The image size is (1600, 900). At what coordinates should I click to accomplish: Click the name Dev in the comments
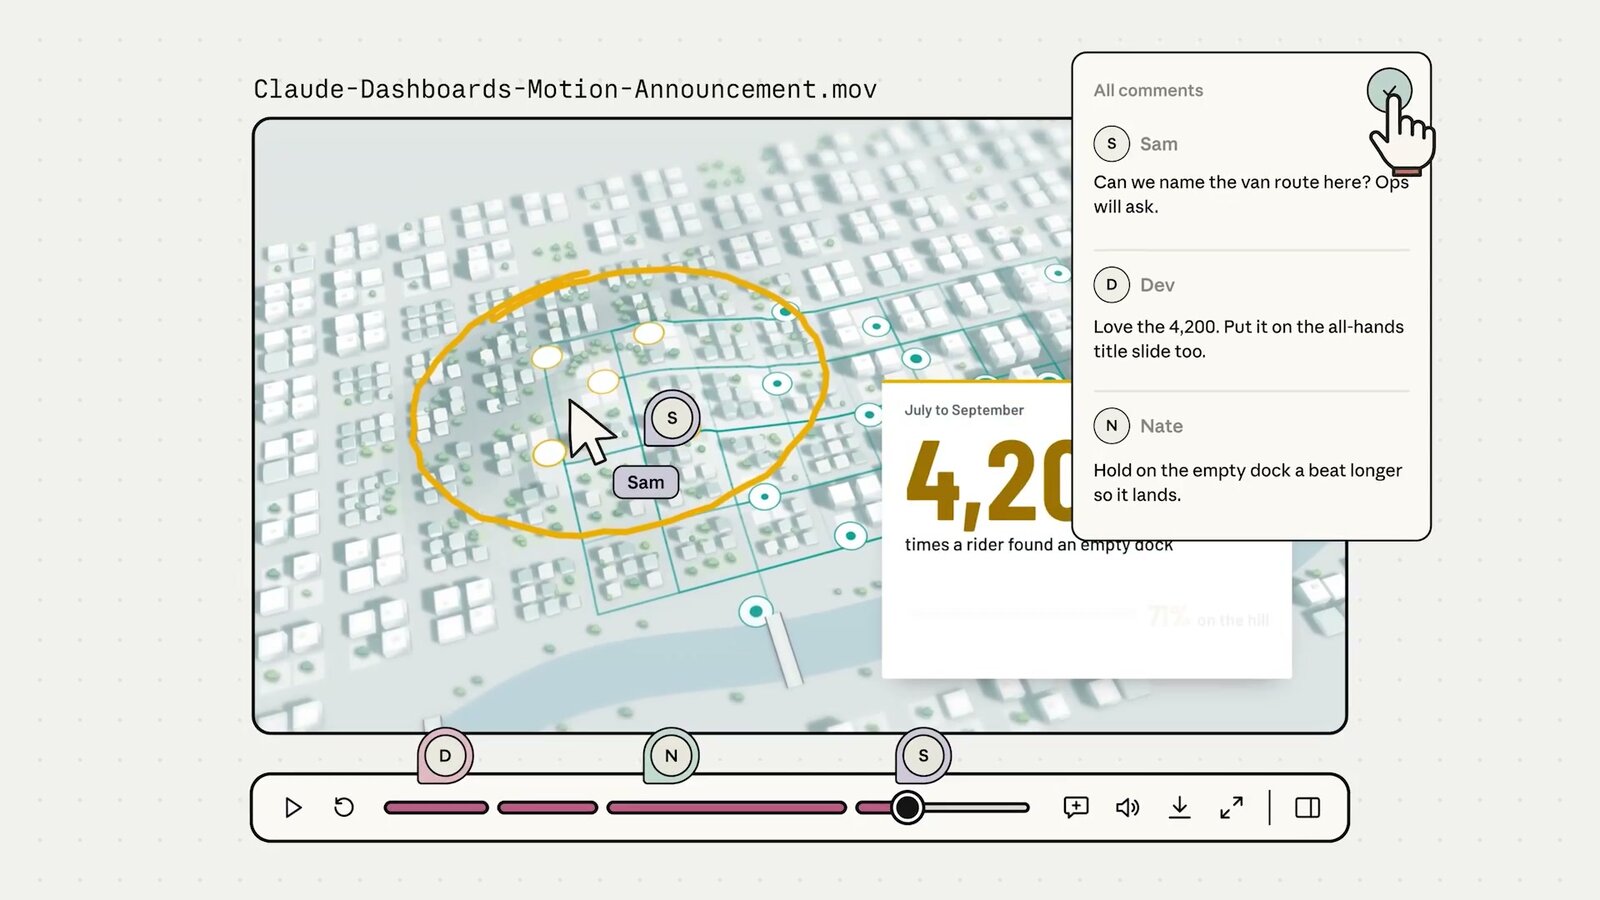1157,285
